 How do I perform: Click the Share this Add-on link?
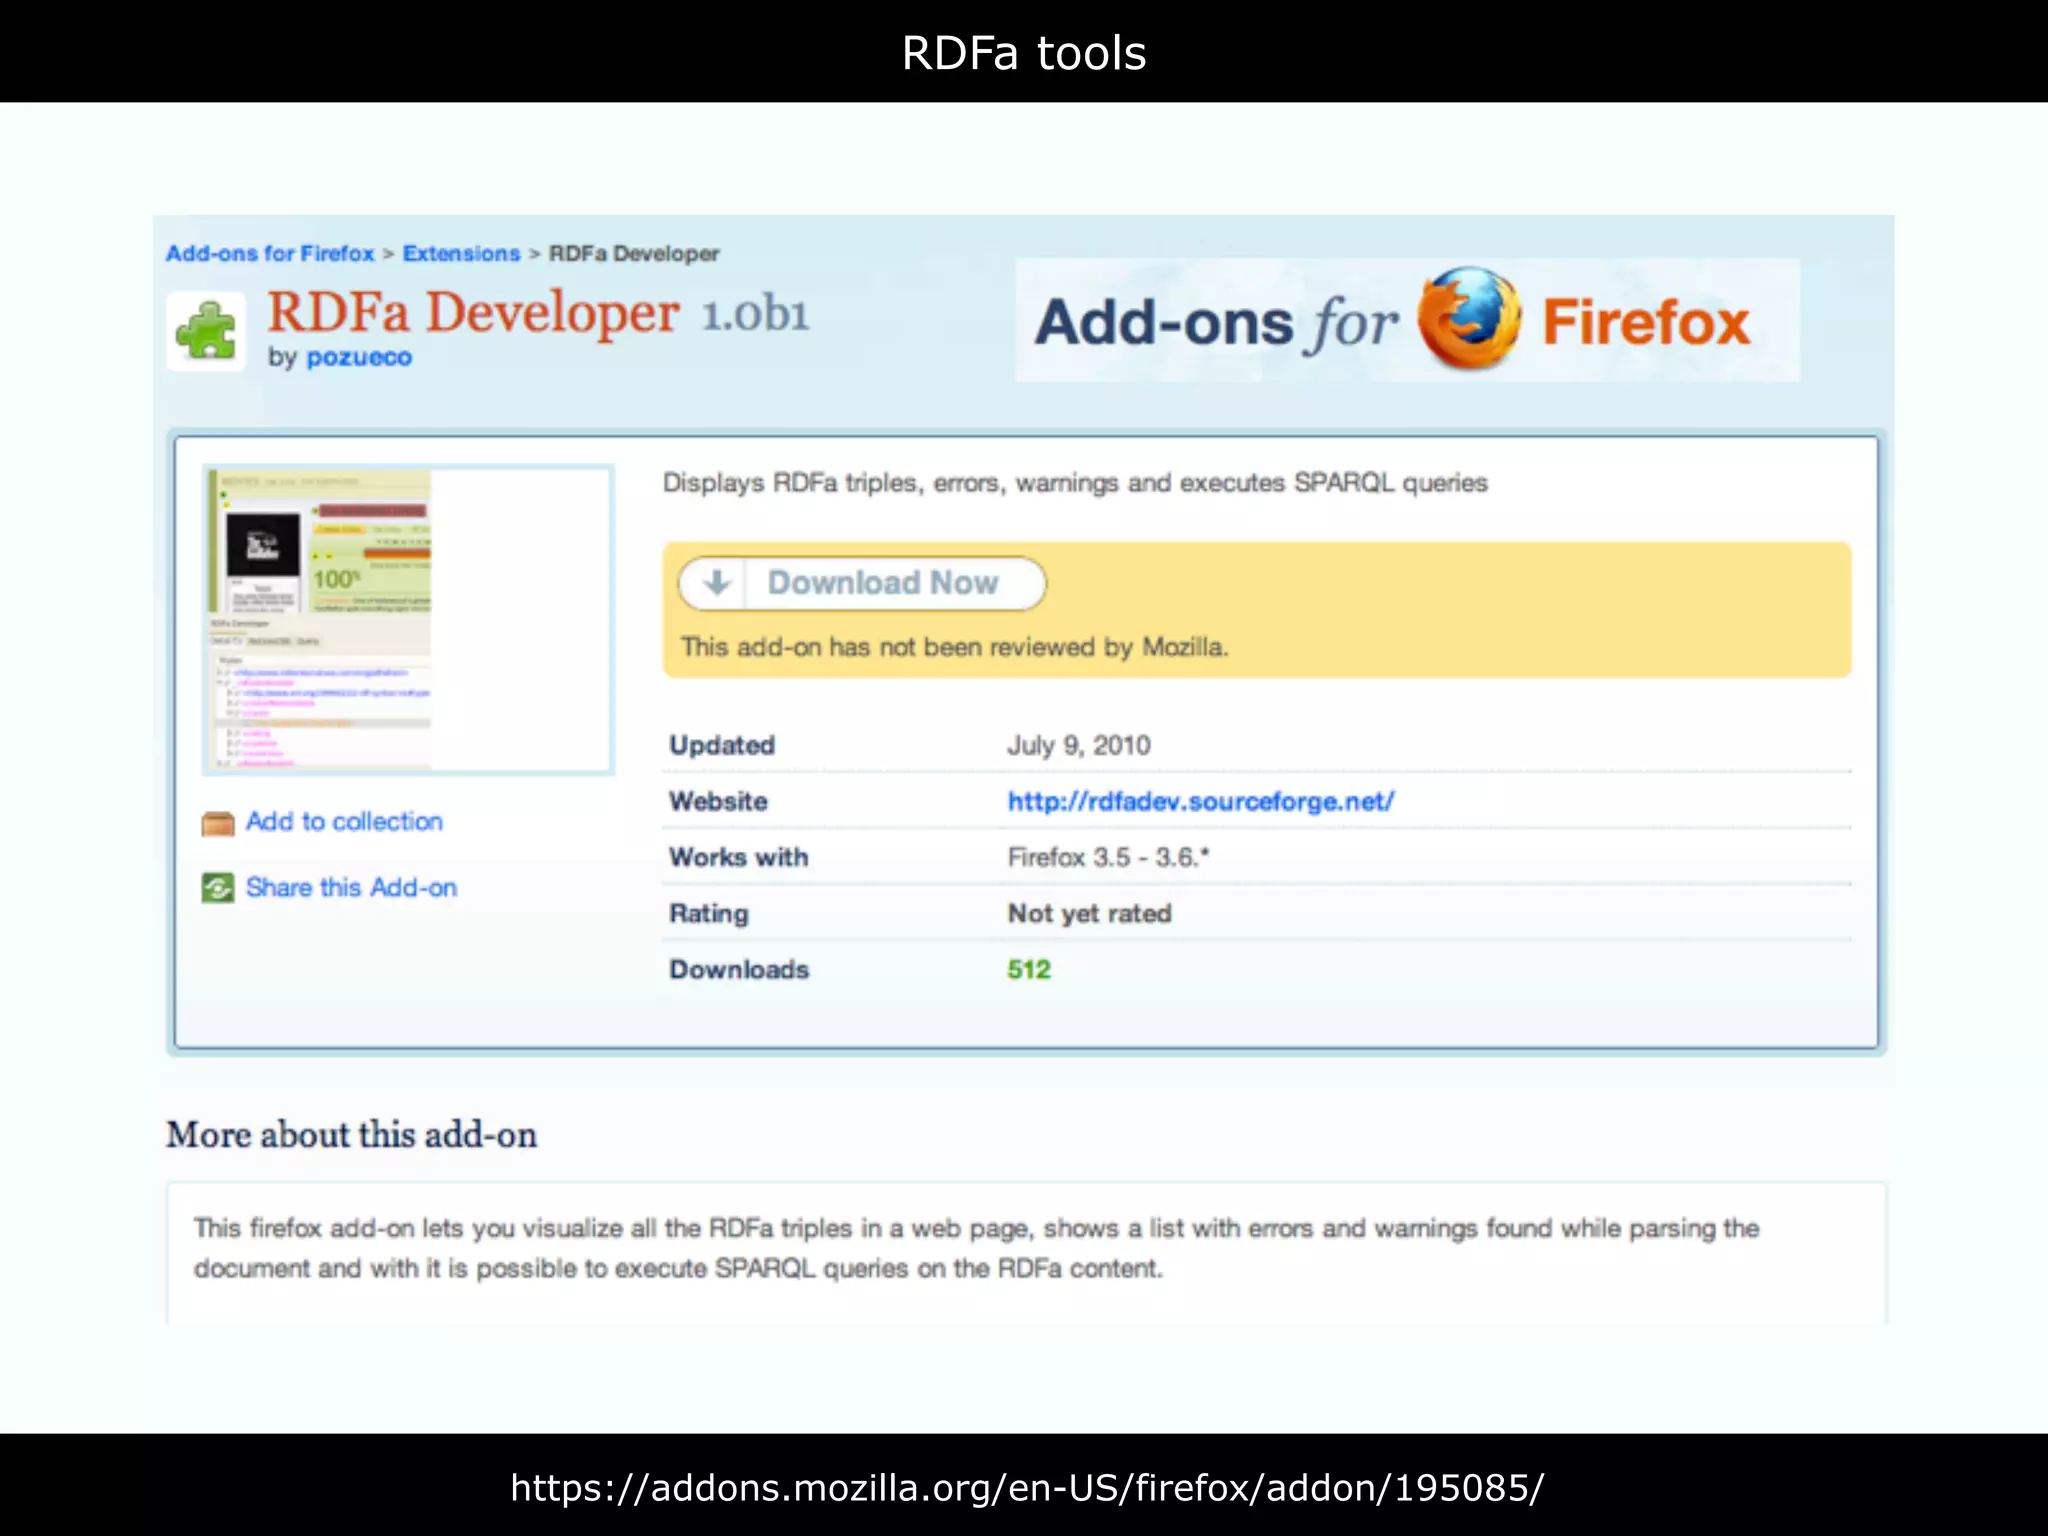tap(351, 887)
